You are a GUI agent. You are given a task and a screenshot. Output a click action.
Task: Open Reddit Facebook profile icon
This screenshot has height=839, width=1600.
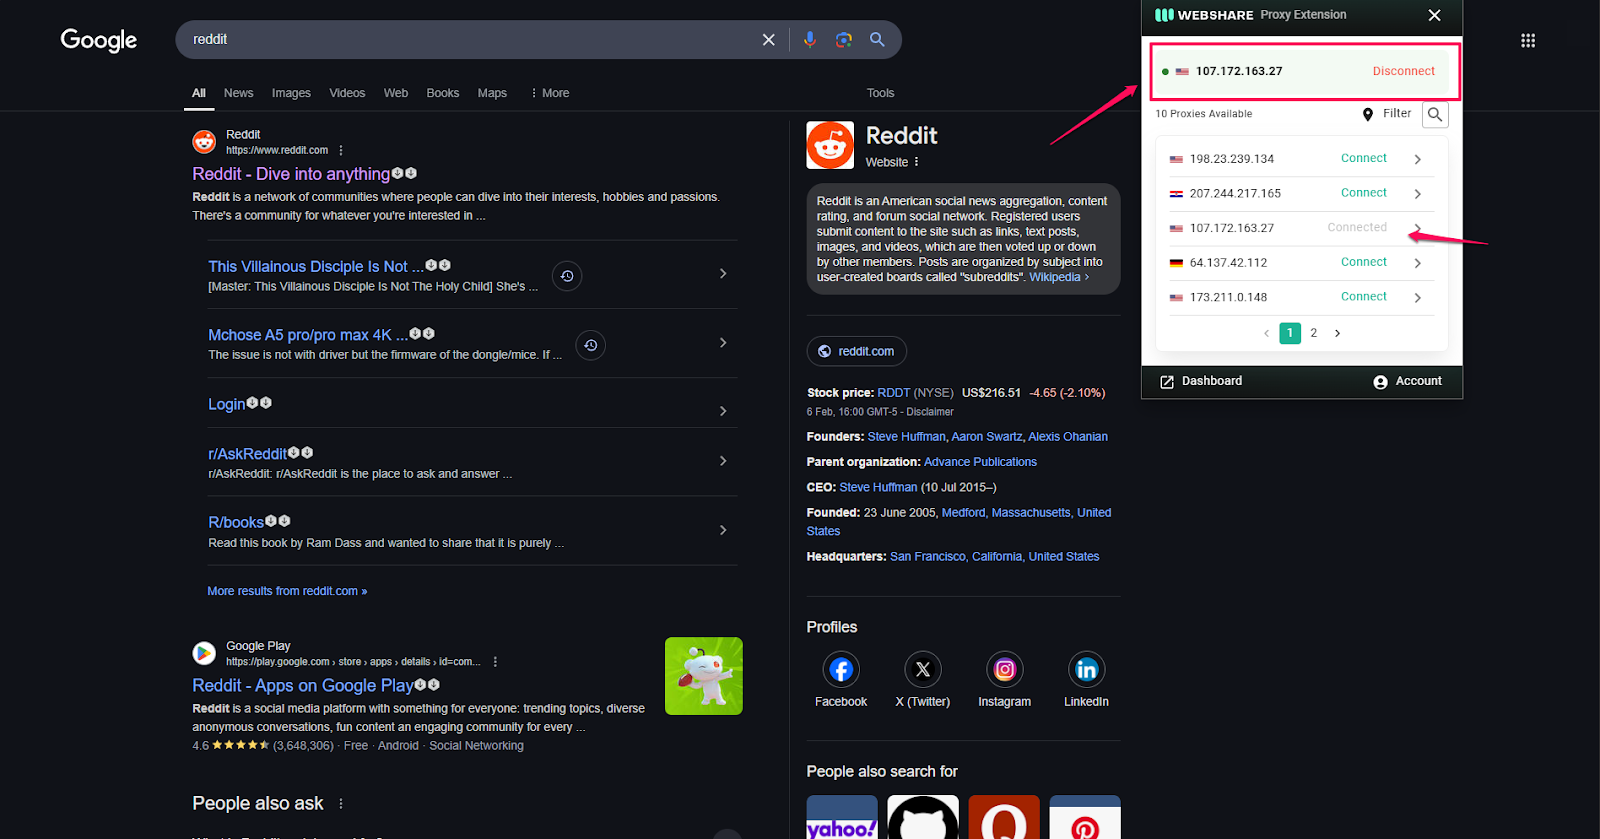841,670
